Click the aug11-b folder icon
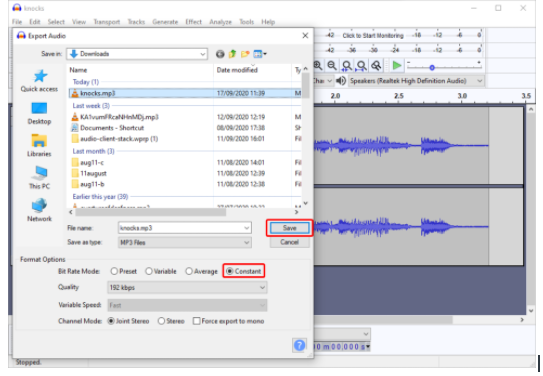This screenshot has height=376, width=543. point(75,184)
